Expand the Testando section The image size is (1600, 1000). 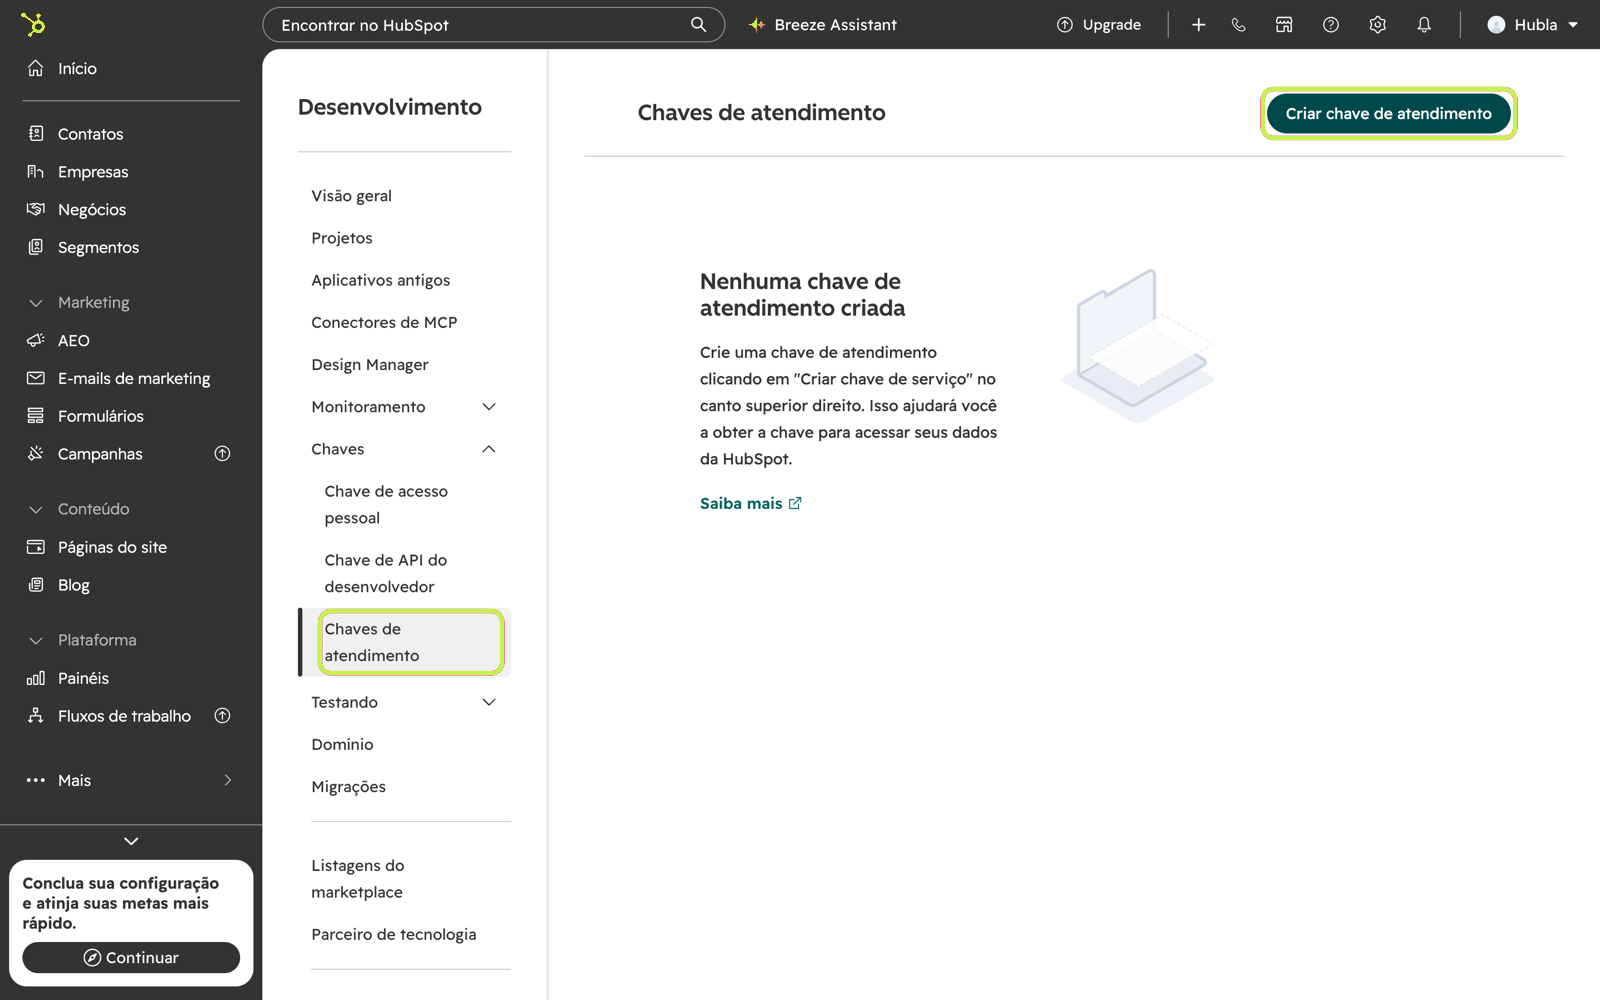click(x=404, y=702)
